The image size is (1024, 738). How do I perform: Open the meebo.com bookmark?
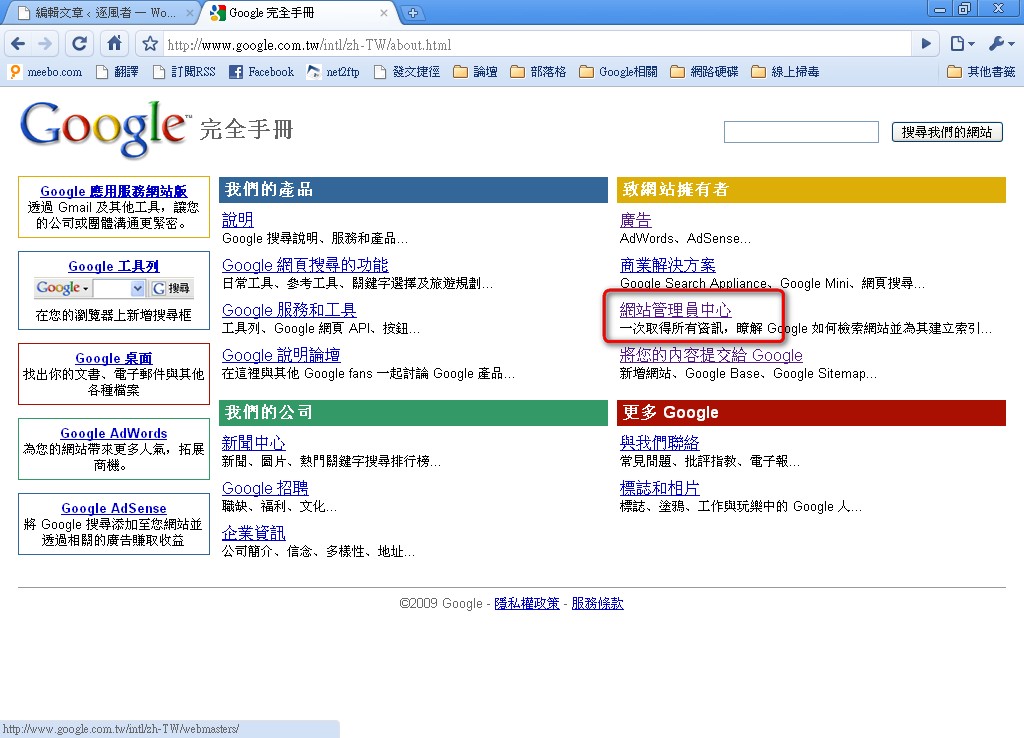coord(46,72)
